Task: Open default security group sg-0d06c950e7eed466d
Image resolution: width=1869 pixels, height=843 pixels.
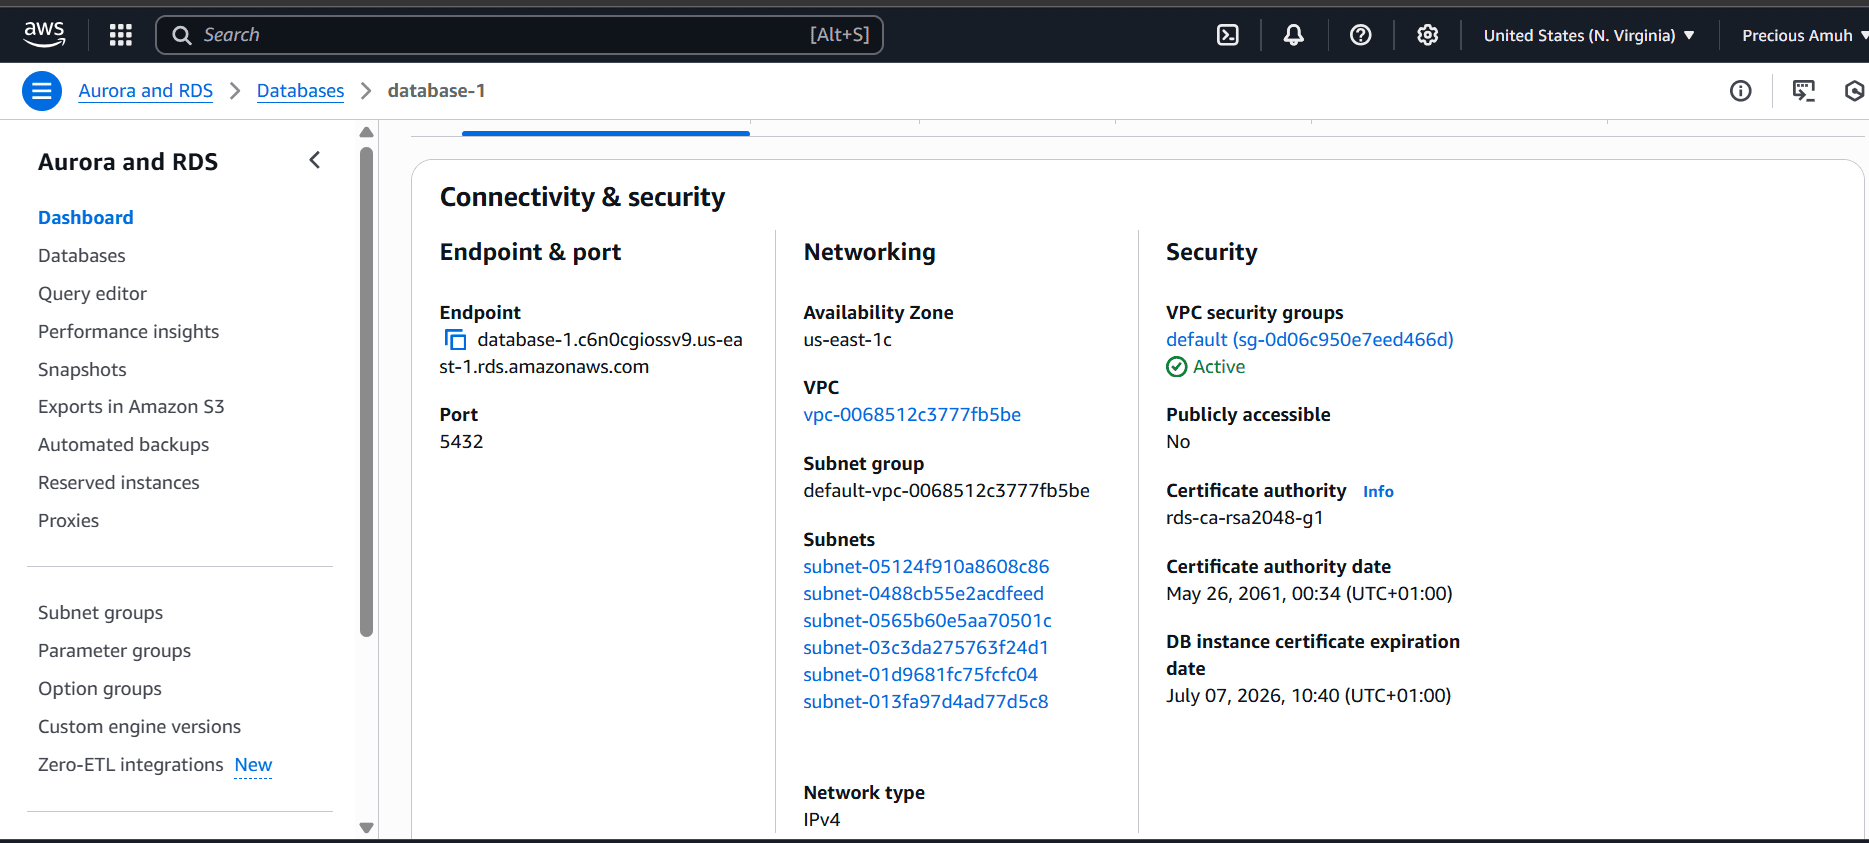Action: click(x=1310, y=340)
